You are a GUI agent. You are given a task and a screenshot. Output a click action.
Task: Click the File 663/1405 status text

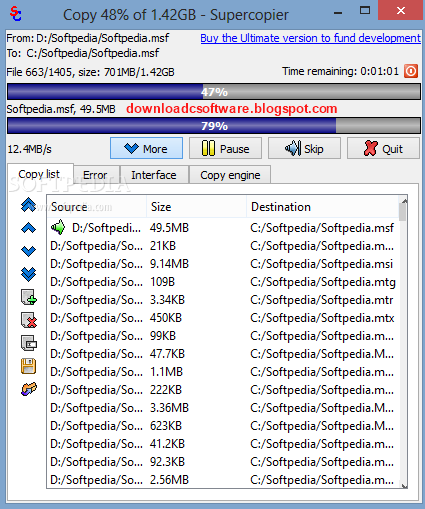[x=90, y=72]
